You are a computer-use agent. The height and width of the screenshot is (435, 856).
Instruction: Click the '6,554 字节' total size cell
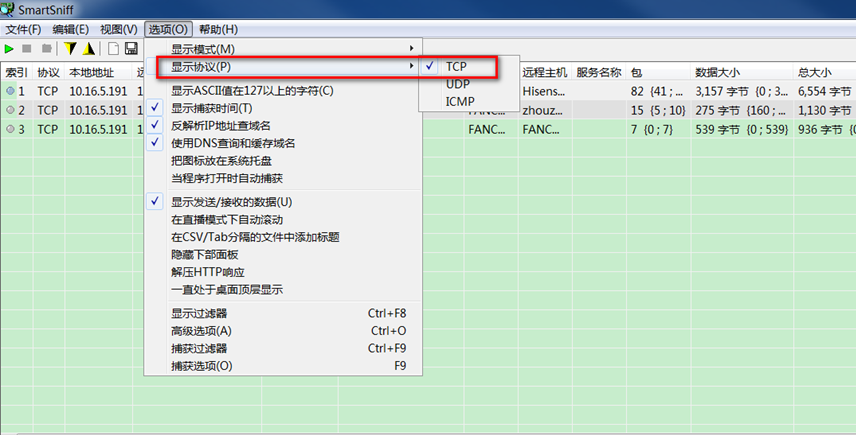coord(824,91)
